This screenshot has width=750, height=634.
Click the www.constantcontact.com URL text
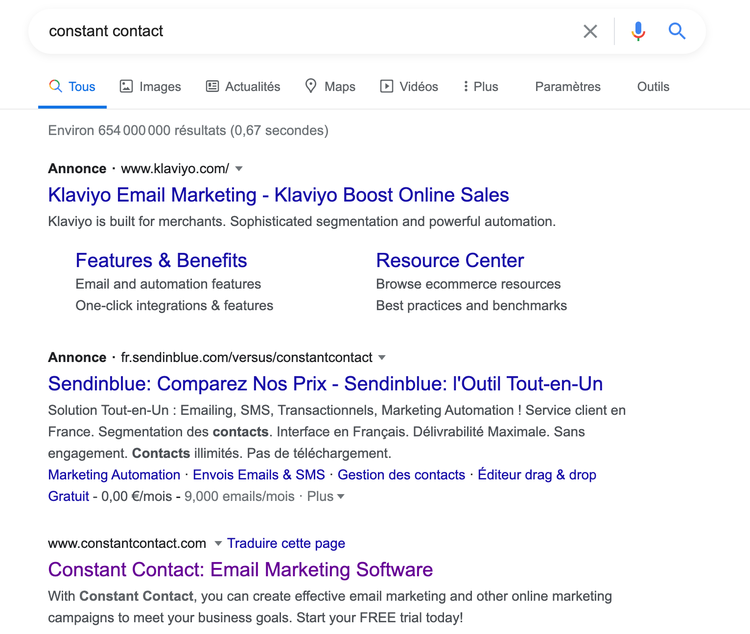127,544
